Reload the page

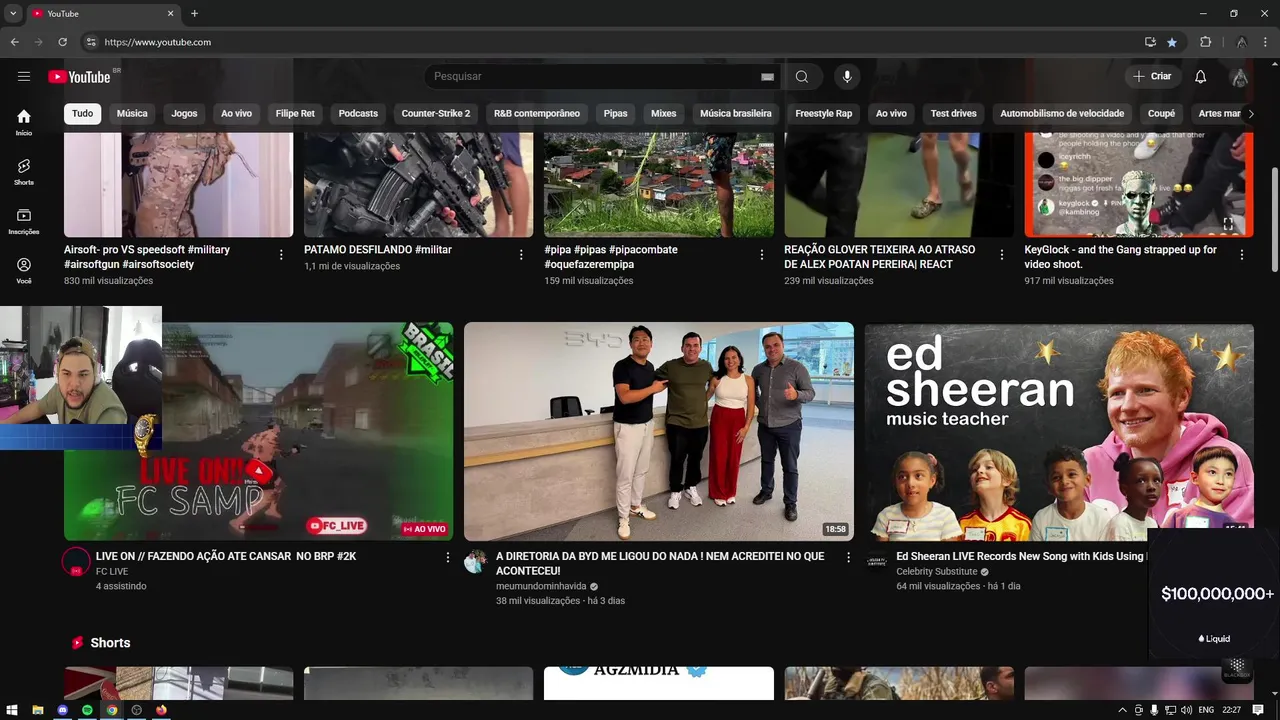coord(62,42)
